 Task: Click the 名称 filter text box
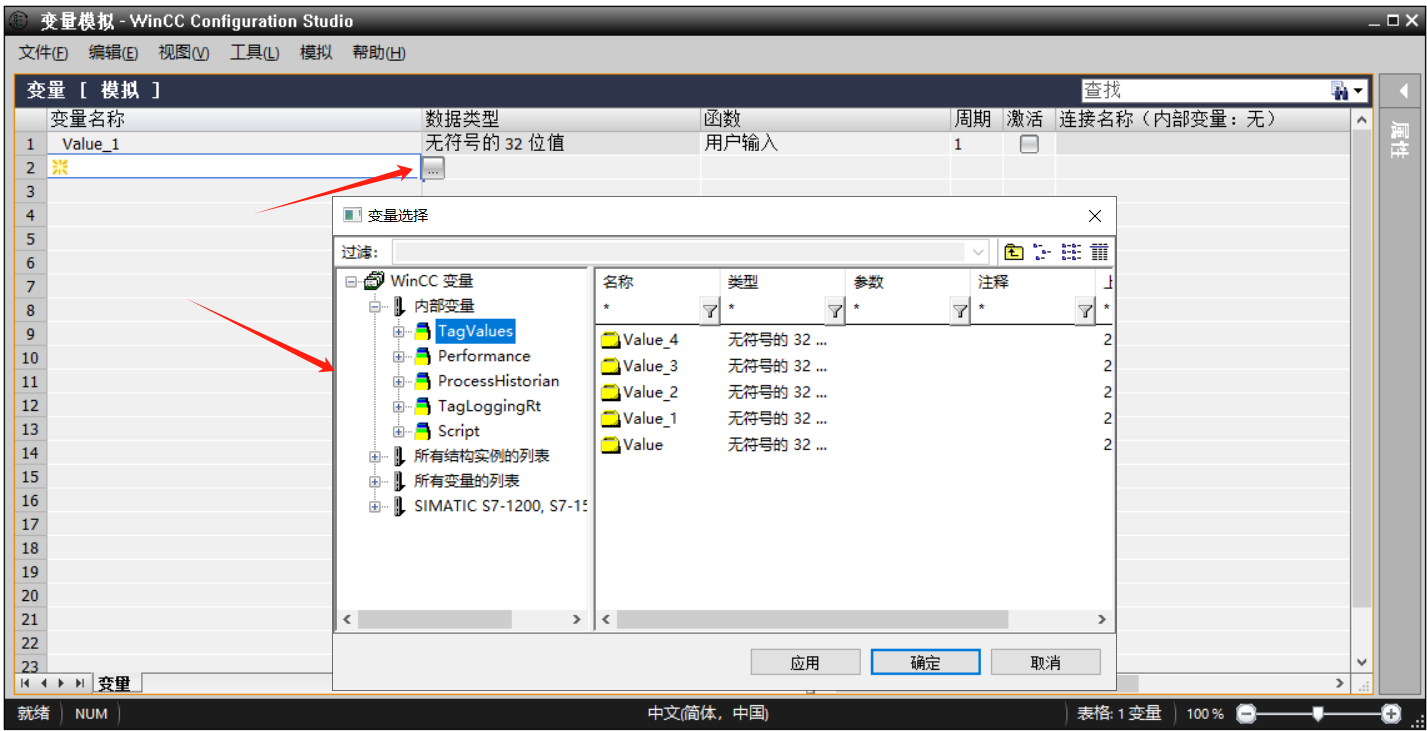coord(648,311)
